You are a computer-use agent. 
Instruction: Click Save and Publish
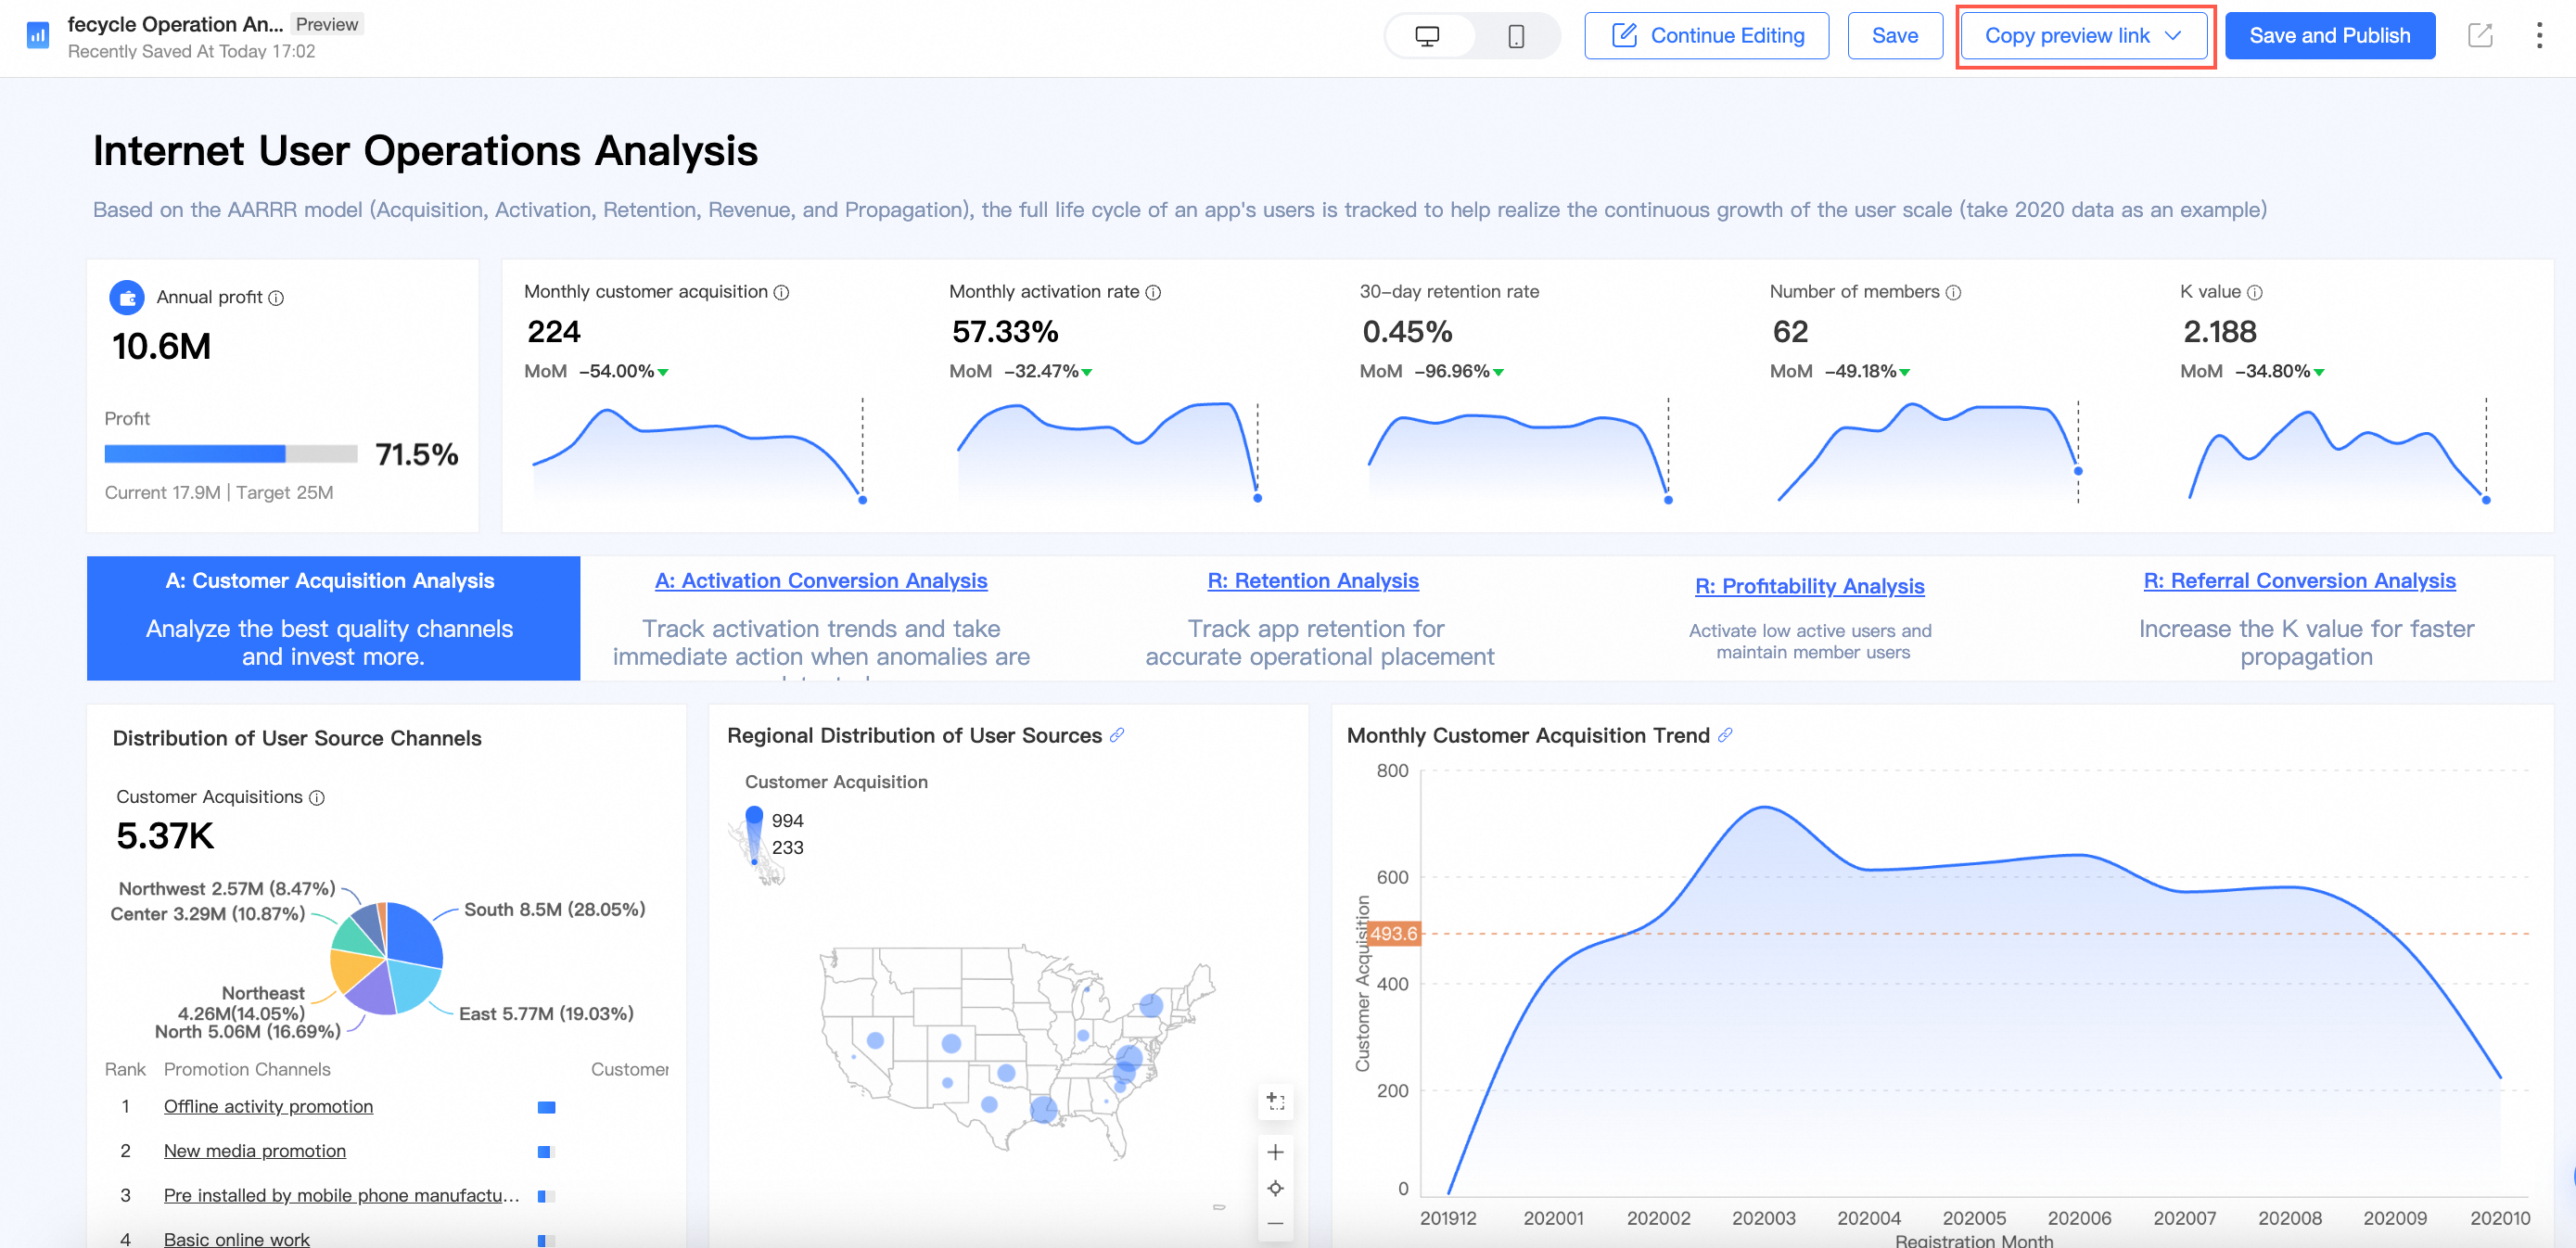[2328, 36]
